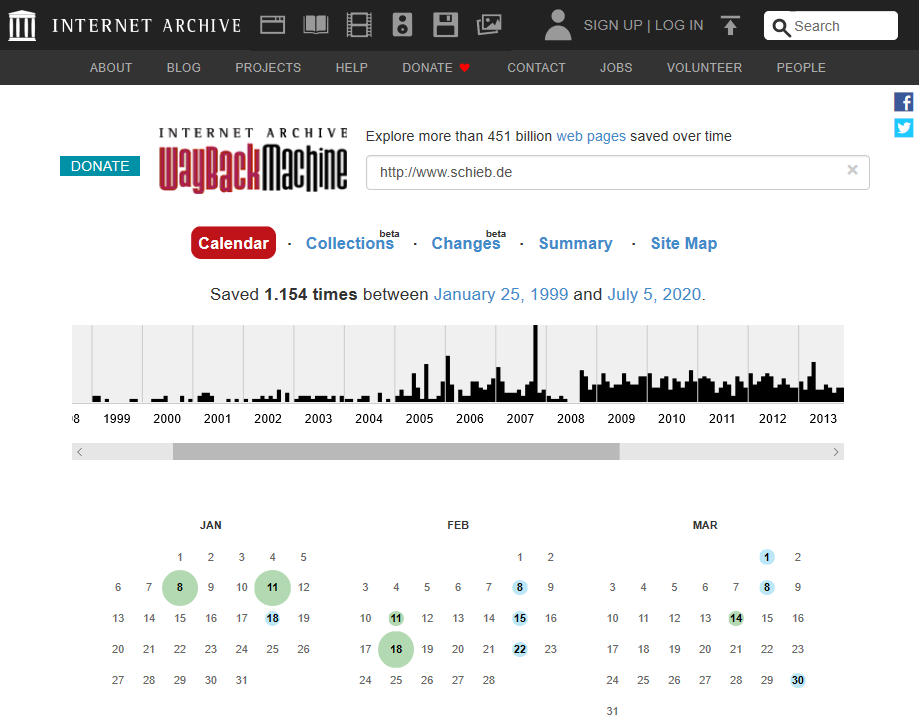Open the Images icon
The width and height of the screenshot is (919, 720).
click(x=489, y=25)
